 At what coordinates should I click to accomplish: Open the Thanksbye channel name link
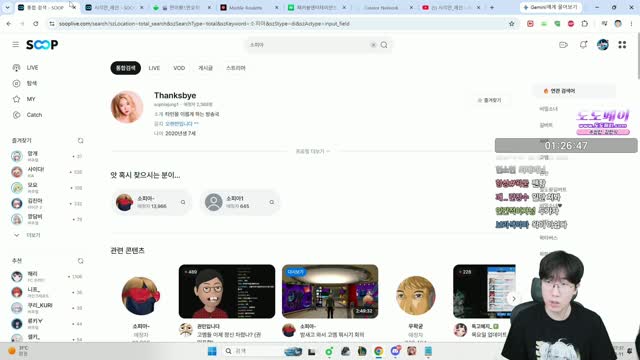[175, 95]
